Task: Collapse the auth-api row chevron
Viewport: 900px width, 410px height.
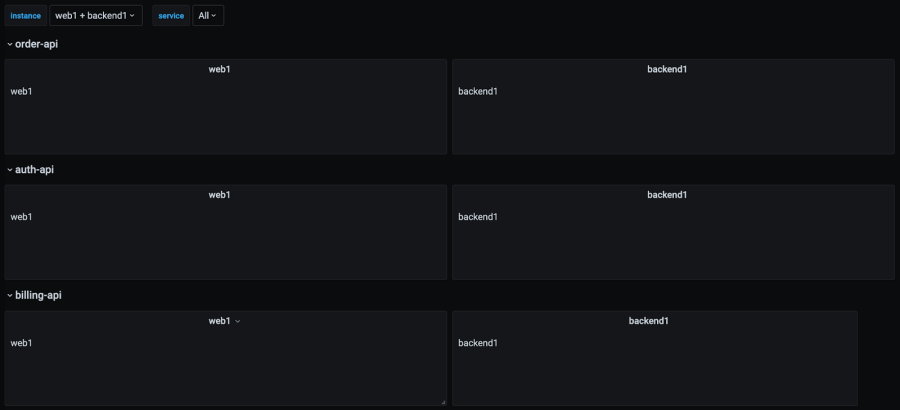Action: point(9,170)
